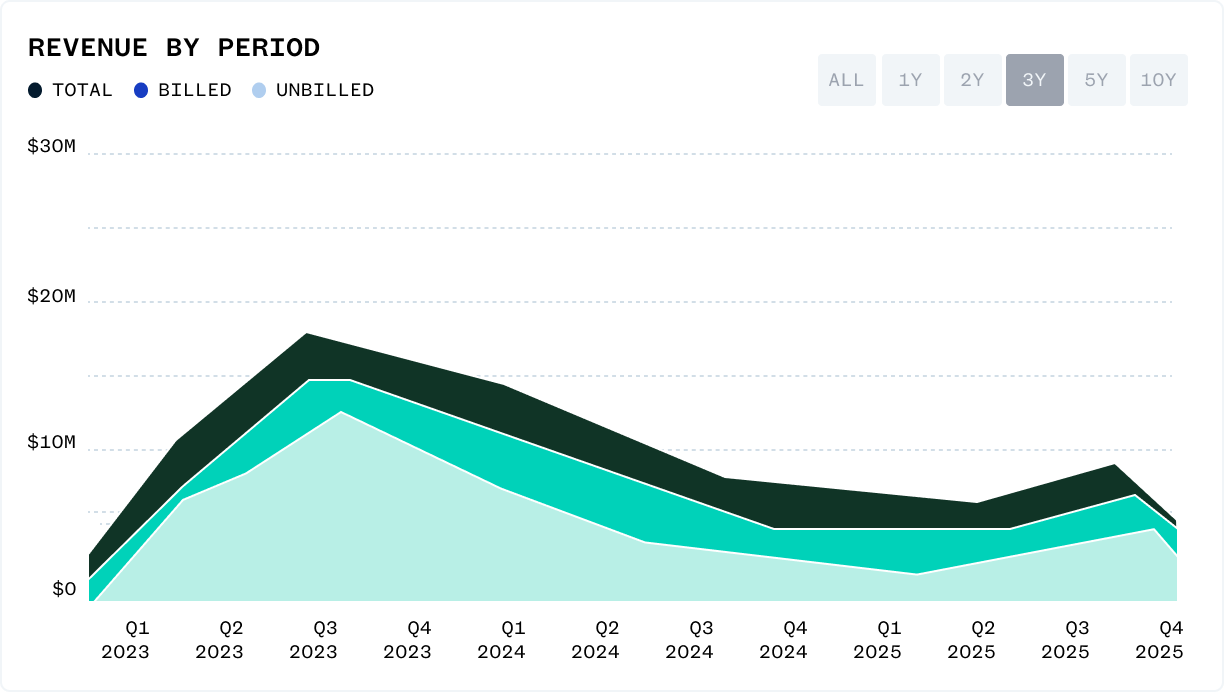Select the ALL time range filter
This screenshot has width=1224, height=692.
pyautogui.click(x=847, y=80)
